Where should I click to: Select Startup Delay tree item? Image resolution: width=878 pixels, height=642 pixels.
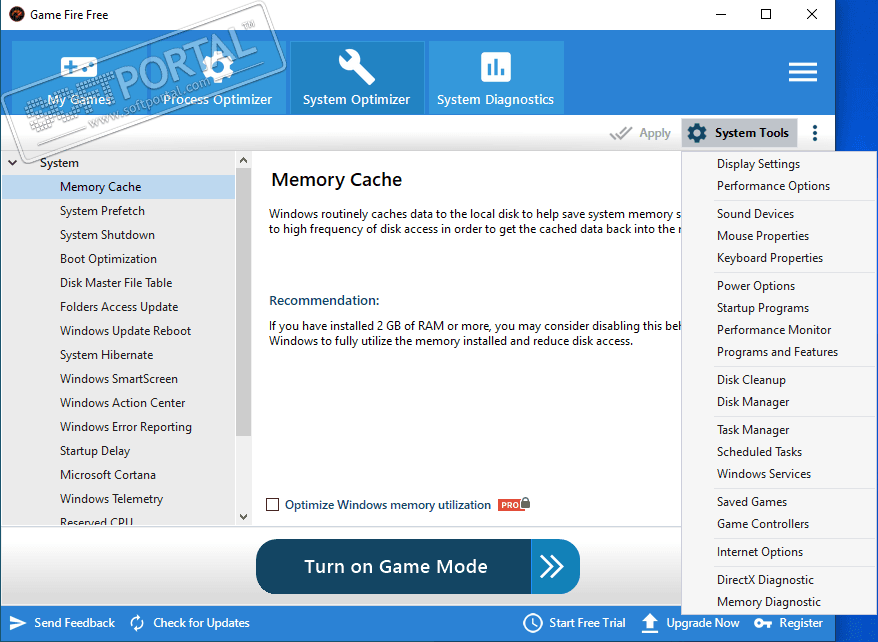pos(95,451)
